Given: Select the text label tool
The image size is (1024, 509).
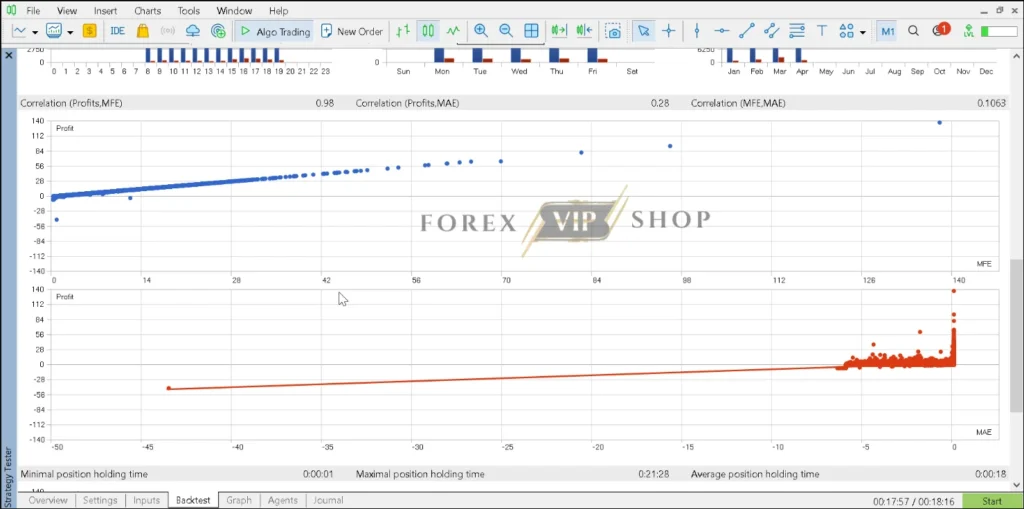Looking at the screenshot, I should tap(822, 31).
